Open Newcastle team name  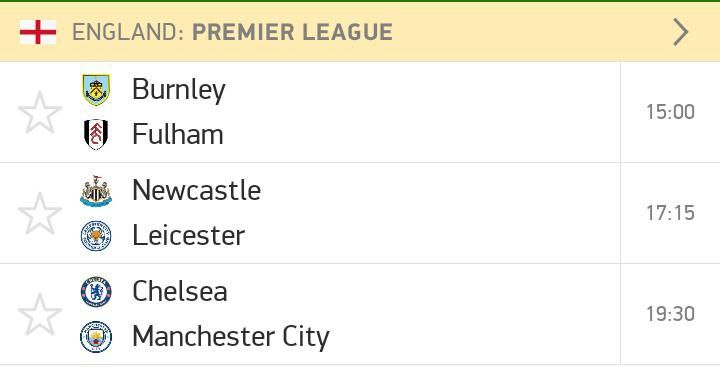pyautogui.click(x=197, y=190)
